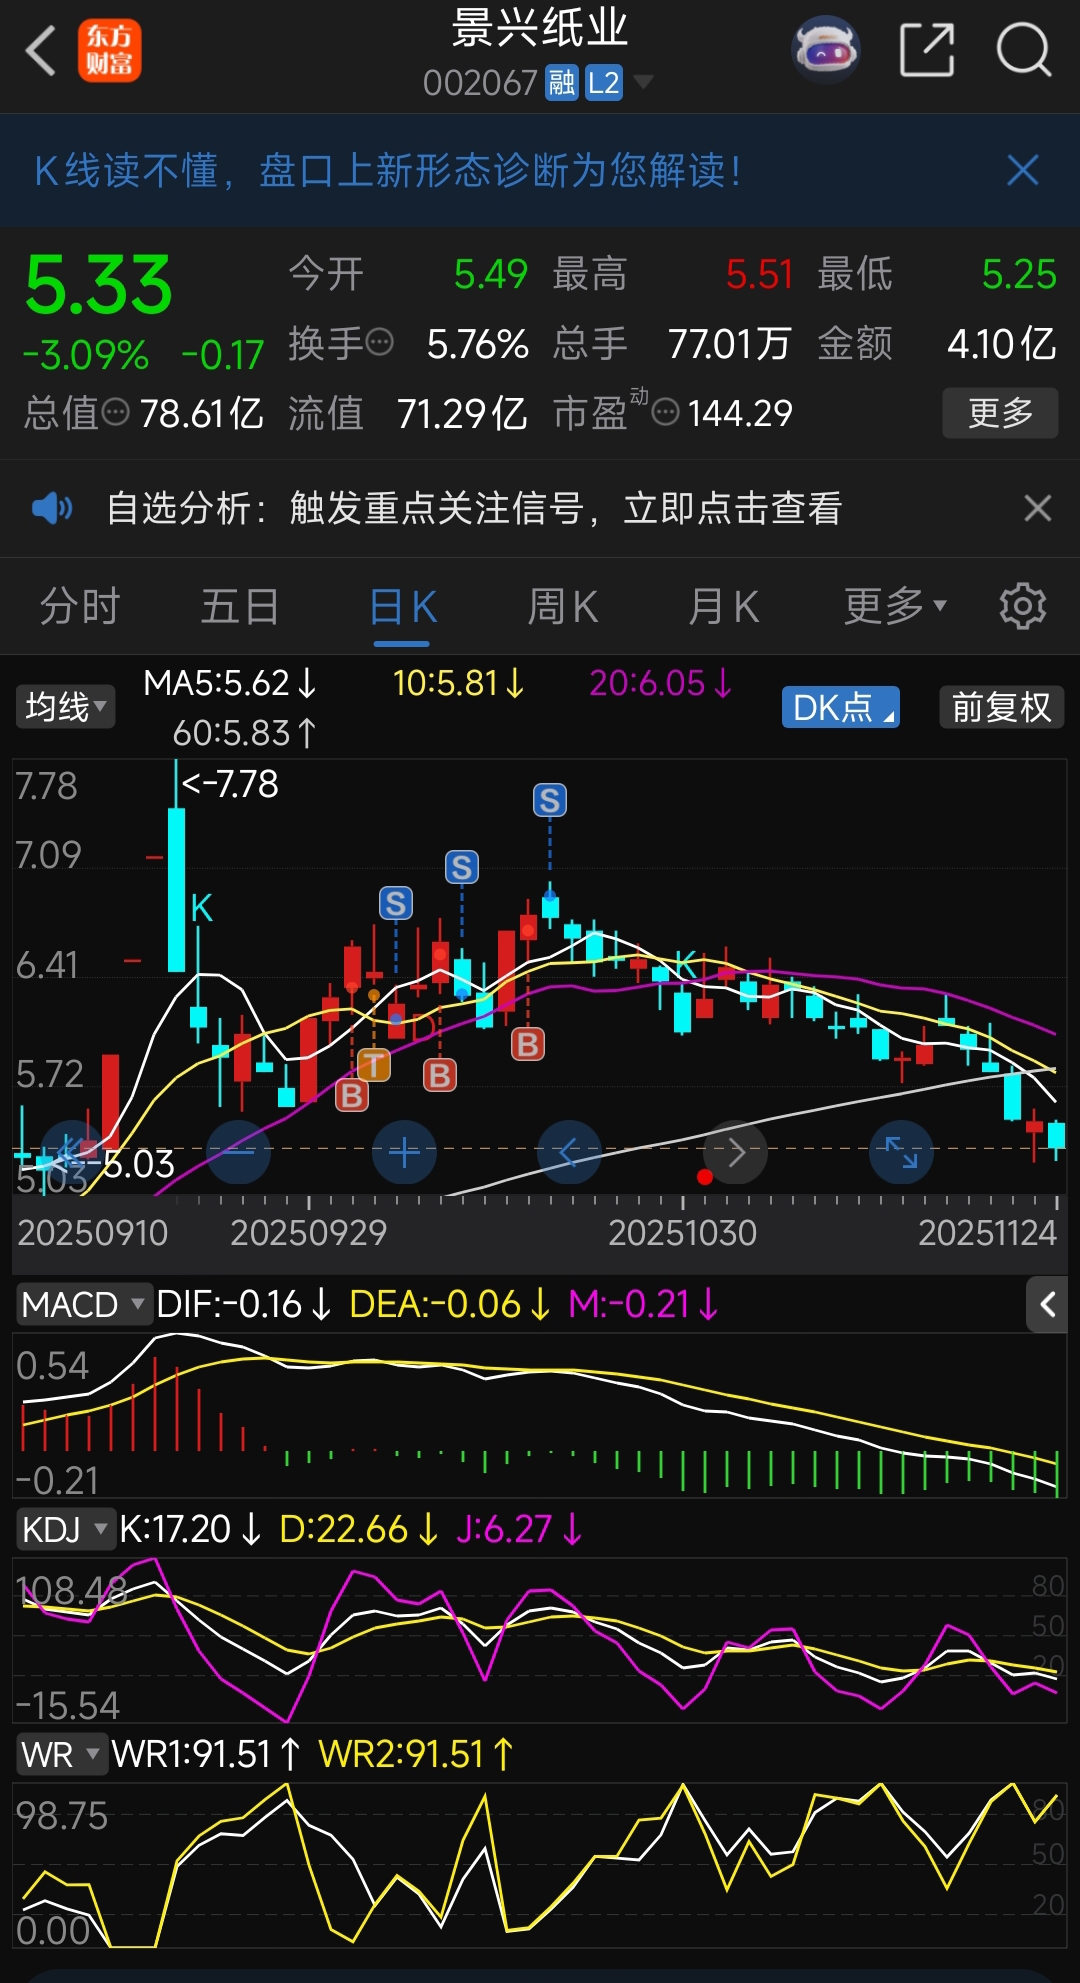
Task: Tap the share export icon
Action: tap(927, 50)
